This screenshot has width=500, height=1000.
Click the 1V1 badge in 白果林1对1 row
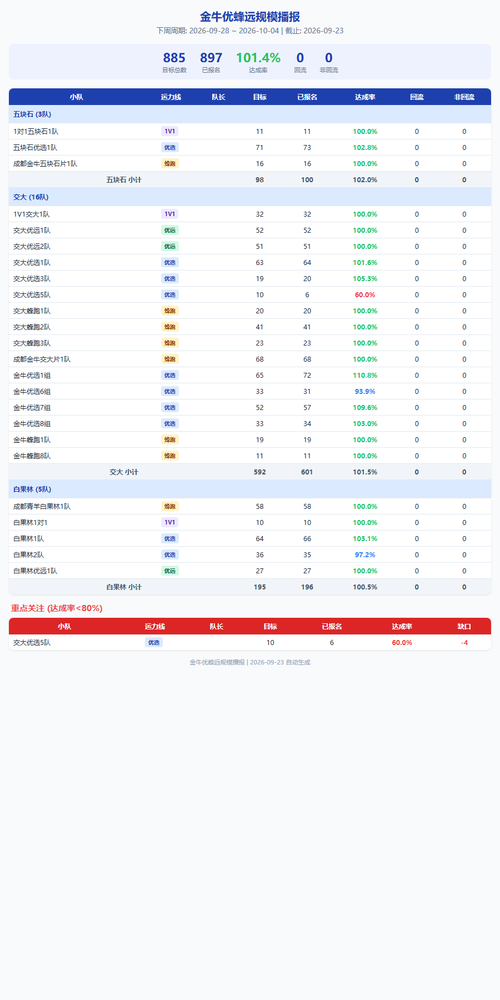170,522
